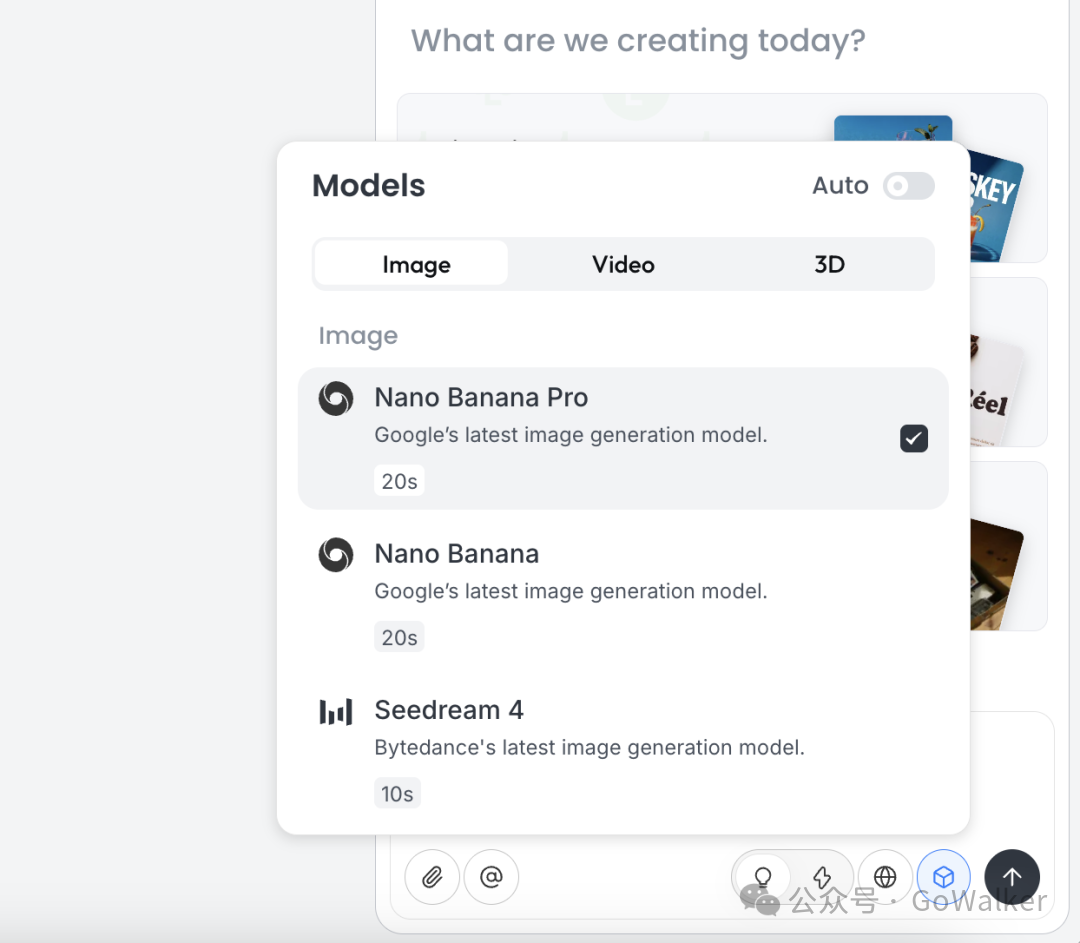Viewport: 1080px width, 943px height.
Task: Select the Nano Banana model
Action: [623, 595]
